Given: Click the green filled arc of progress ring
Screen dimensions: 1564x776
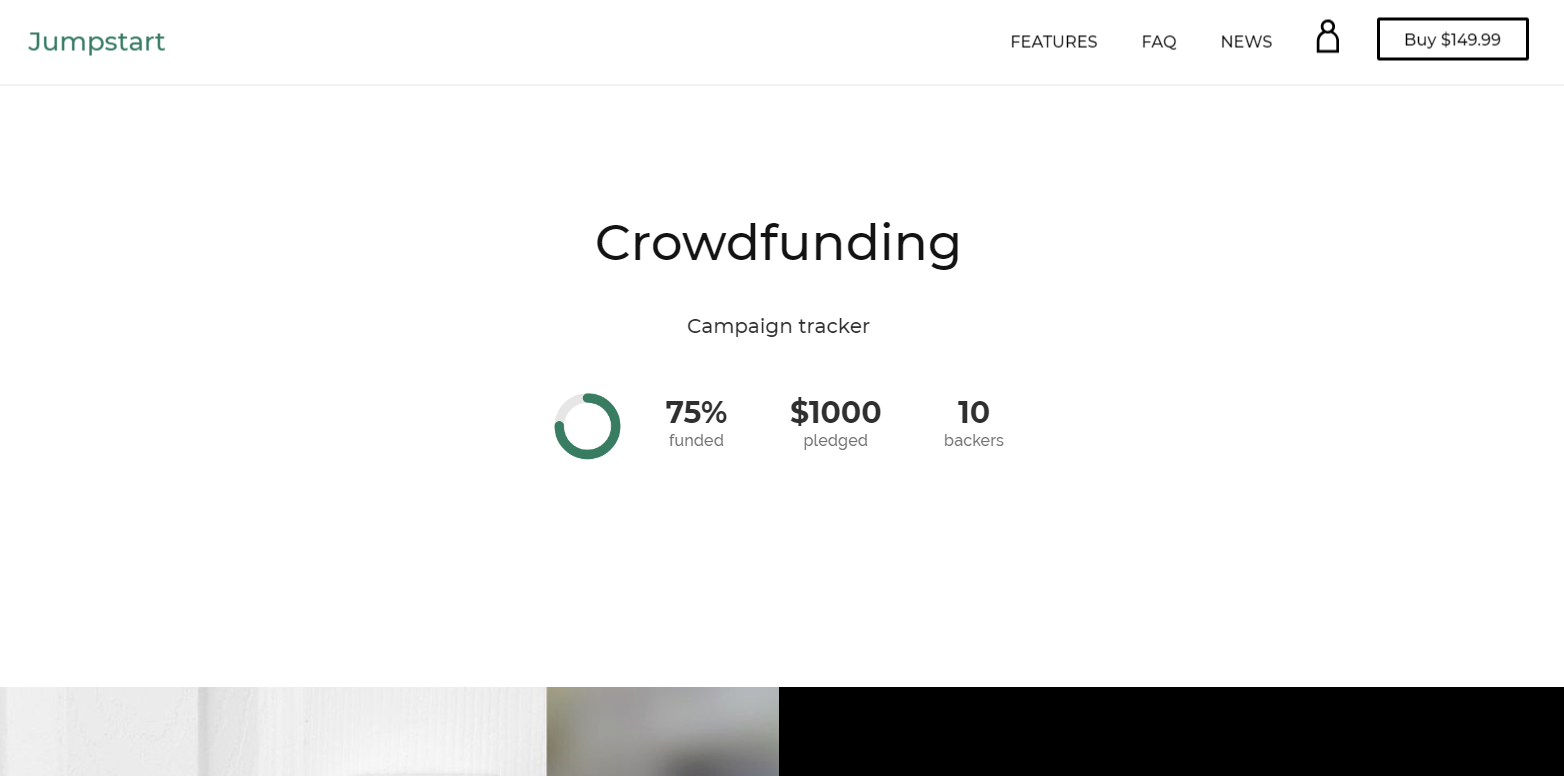Looking at the screenshot, I should tap(588, 455).
